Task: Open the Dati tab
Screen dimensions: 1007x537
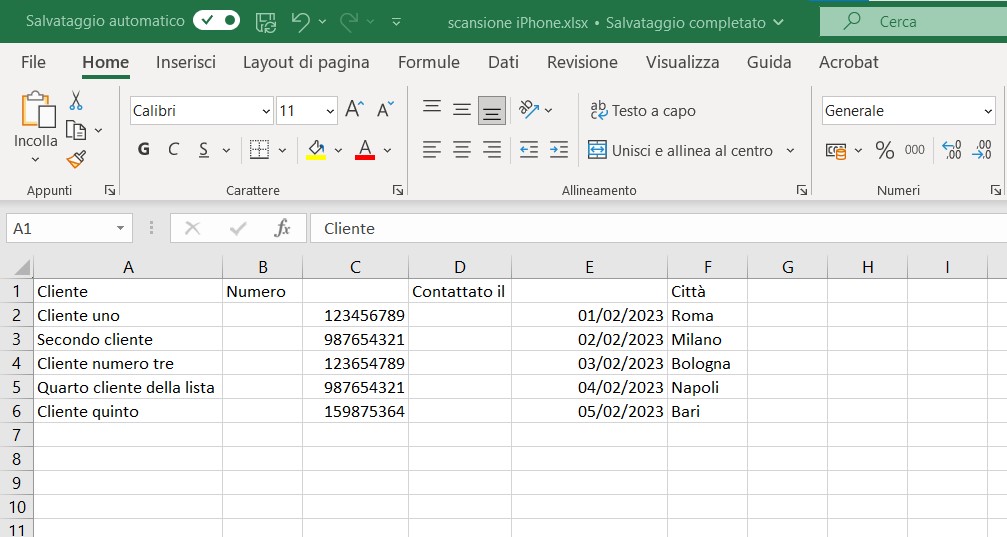Action: (x=503, y=62)
